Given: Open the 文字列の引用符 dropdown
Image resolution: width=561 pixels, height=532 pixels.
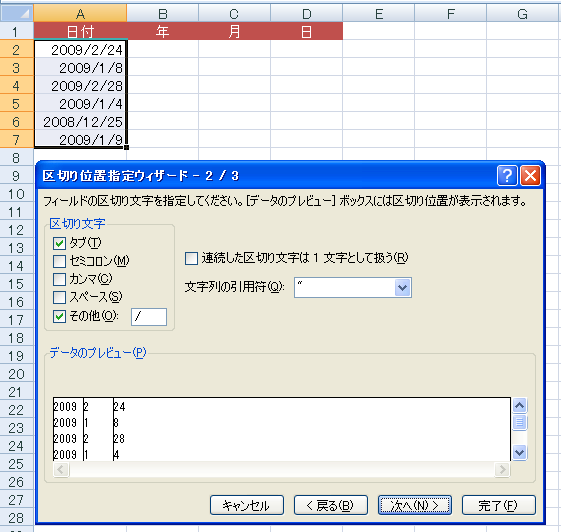Looking at the screenshot, I should click(403, 287).
